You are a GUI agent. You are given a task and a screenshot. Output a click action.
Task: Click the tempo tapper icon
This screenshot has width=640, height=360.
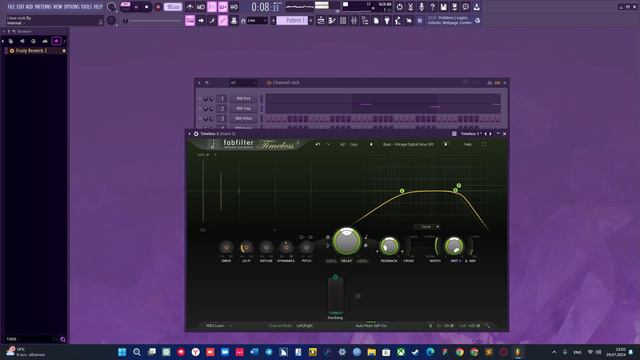pyautogui.click(x=398, y=20)
